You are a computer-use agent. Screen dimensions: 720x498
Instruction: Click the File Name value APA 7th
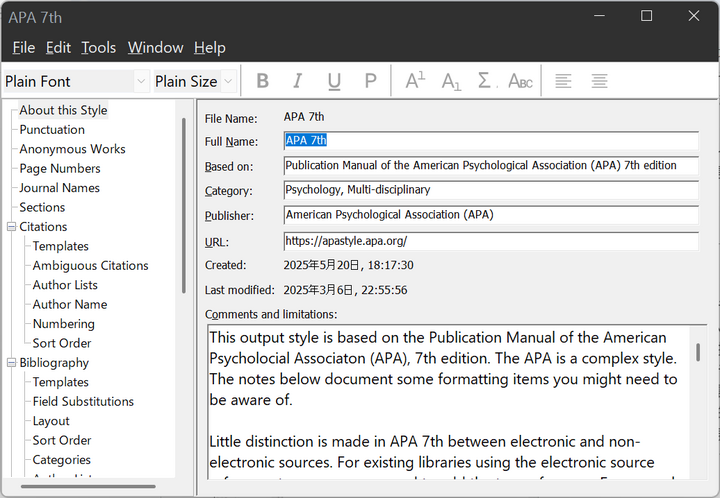[304, 117]
